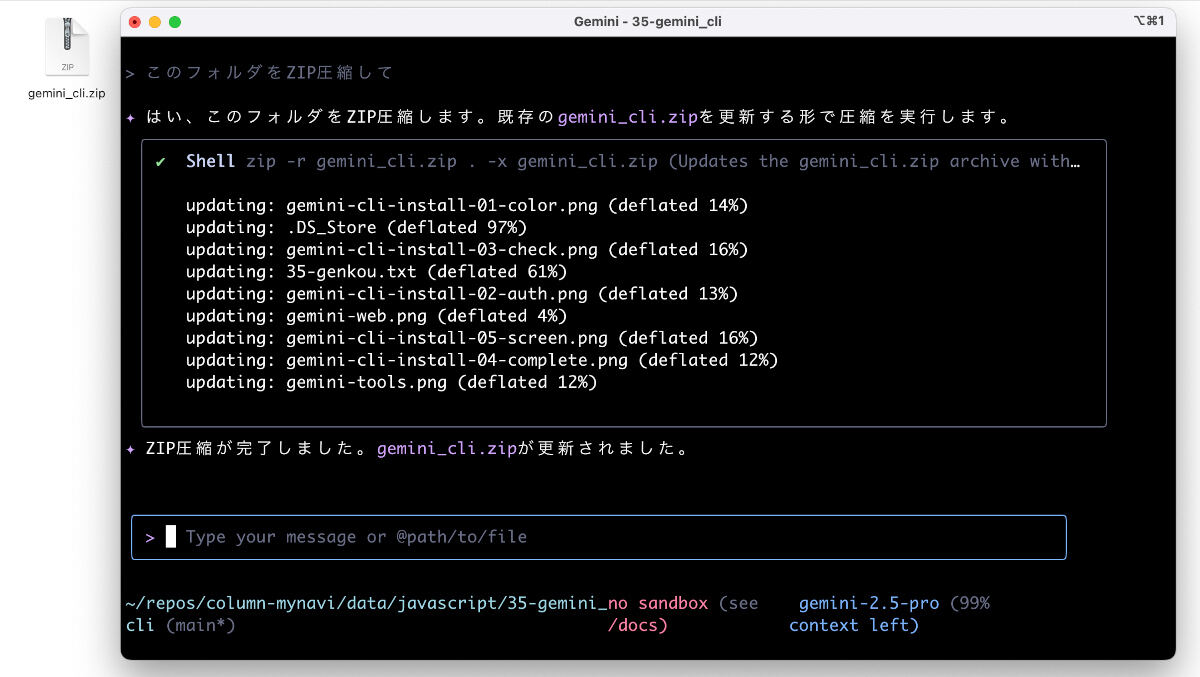Click the sparkle icon before "はい、このフォルダをZIP圧縮します"
The width and height of the screenshot is (1200, 677).
point(130,117)
